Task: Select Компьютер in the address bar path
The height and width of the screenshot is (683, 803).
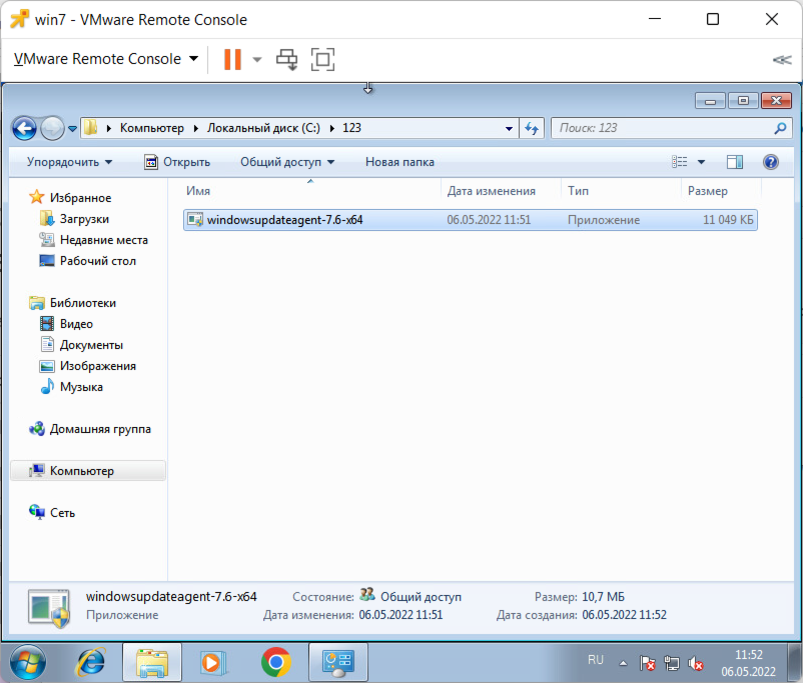Action: pyautogui.click(x=152, y=128)
